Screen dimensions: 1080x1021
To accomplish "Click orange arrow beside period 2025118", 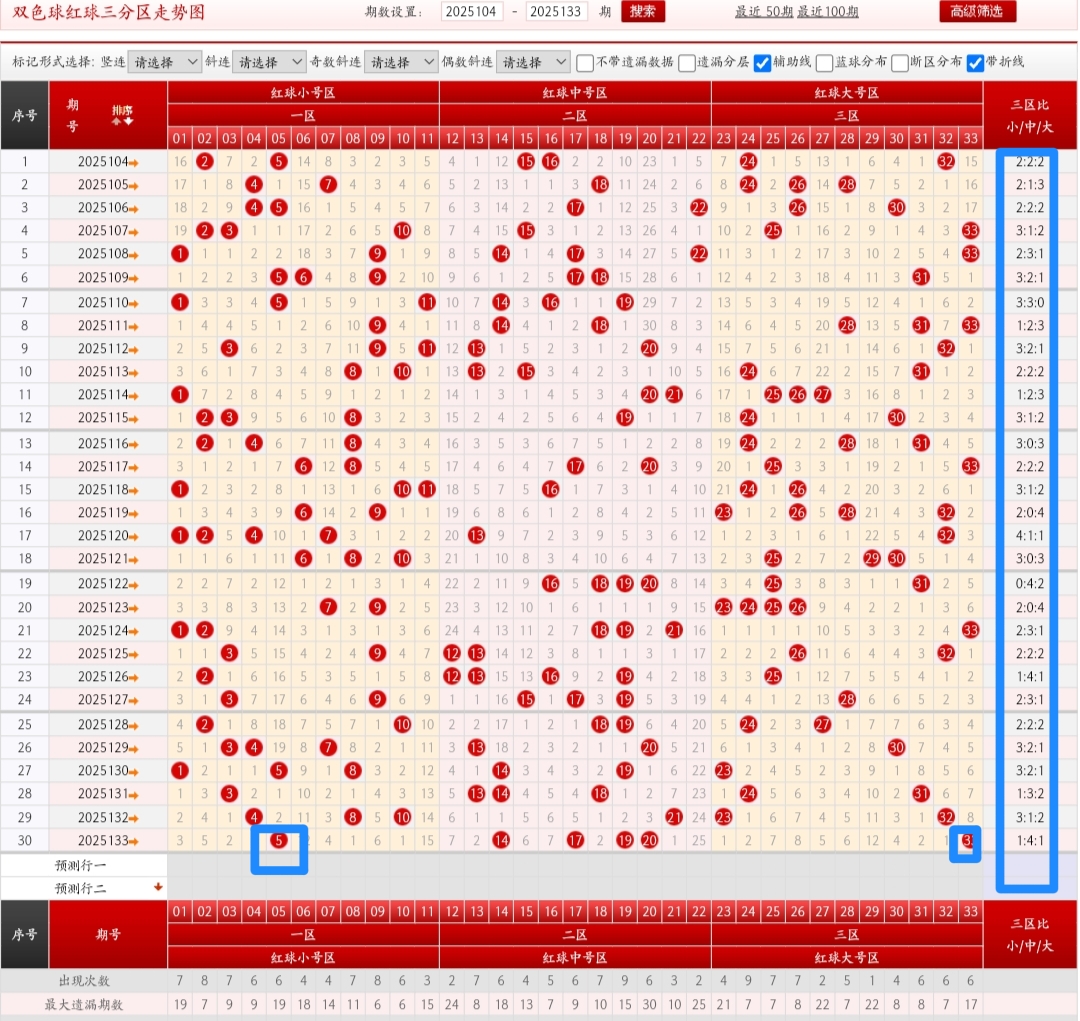I will click(134, 491).
